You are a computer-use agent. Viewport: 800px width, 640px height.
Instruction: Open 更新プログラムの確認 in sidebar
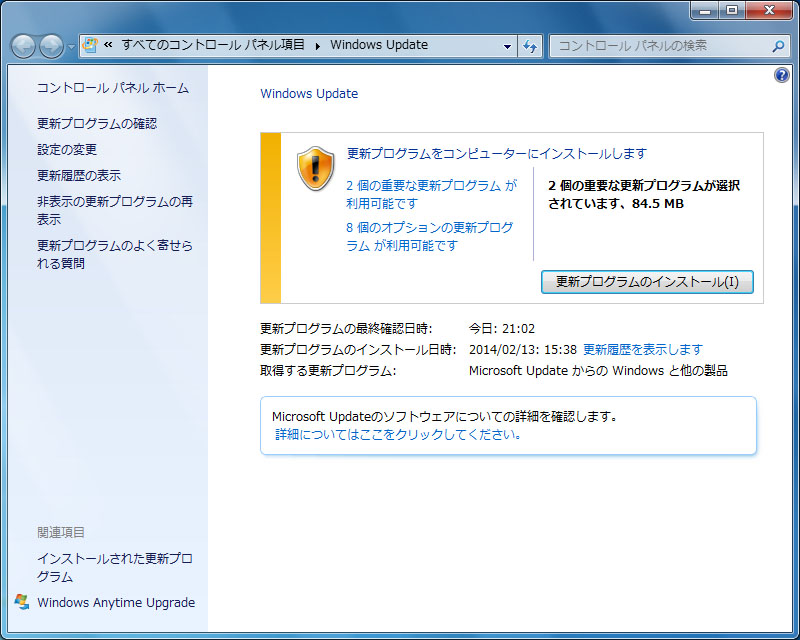click(97, 124)
